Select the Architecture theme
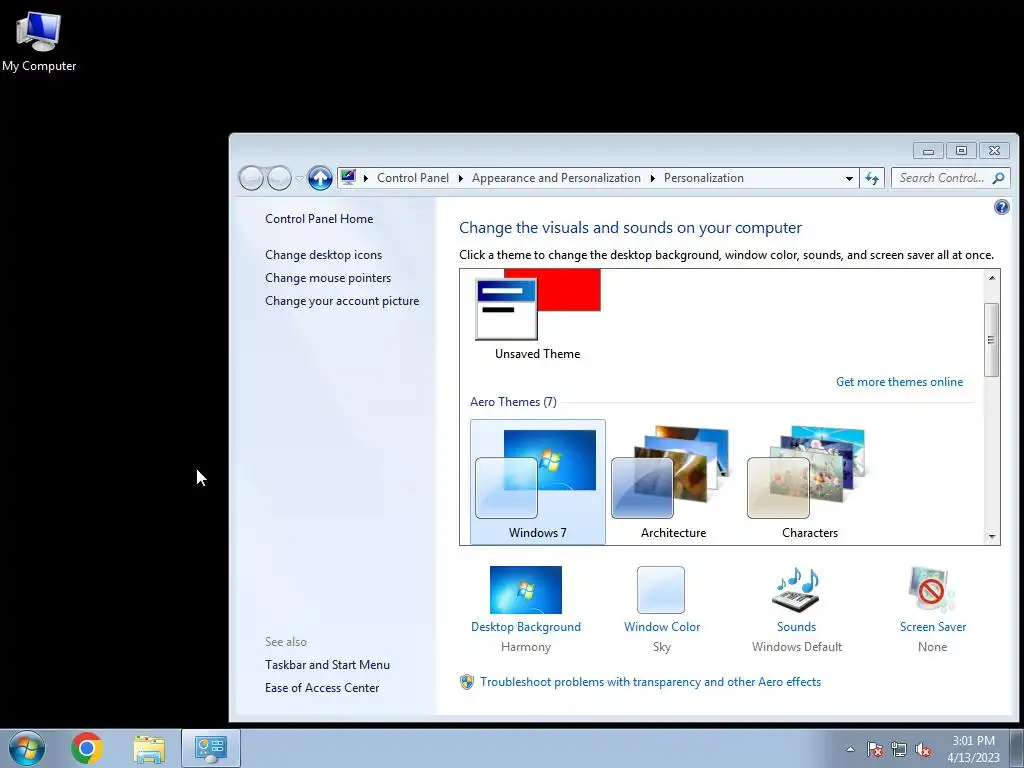The width and height of the screenshot is (1024, 768). pyautogui.click(x=673, y=482)
